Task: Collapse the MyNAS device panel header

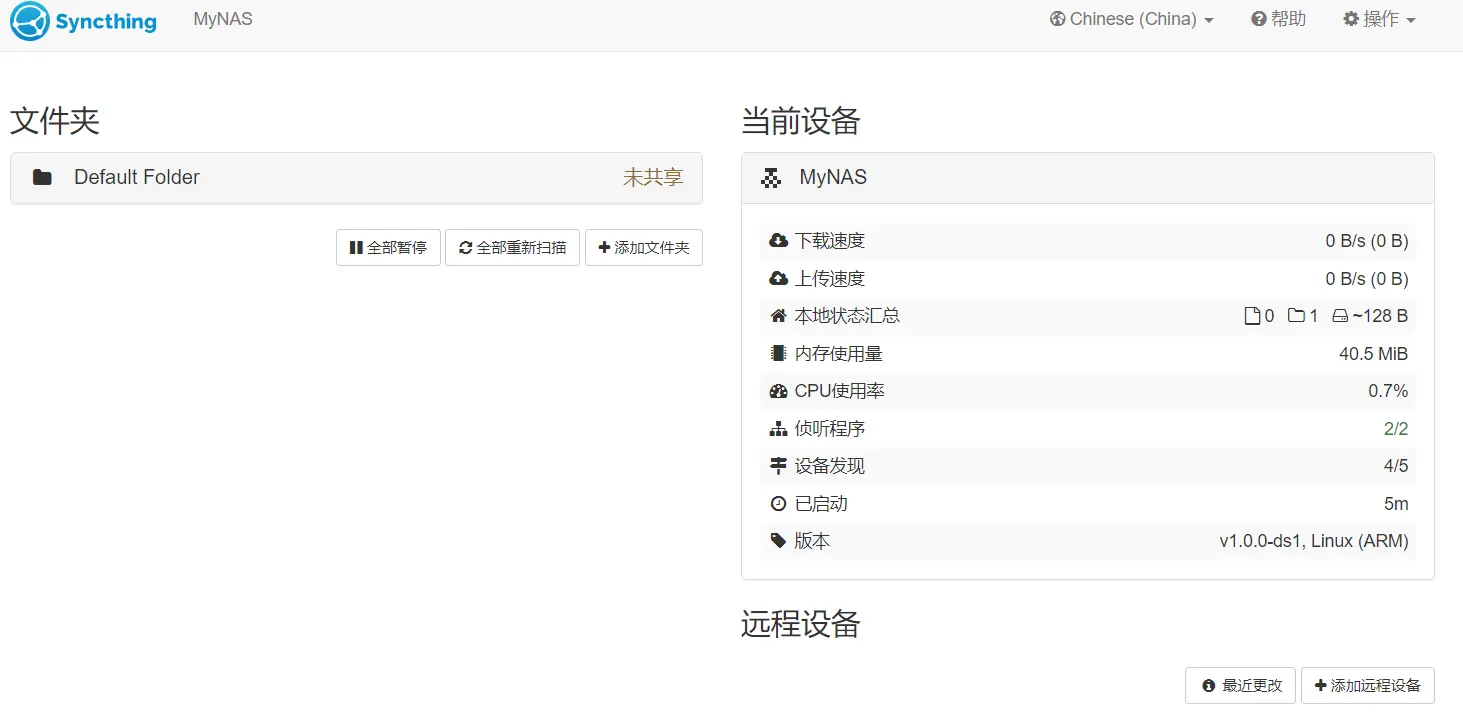Action: pos(1088,178)
